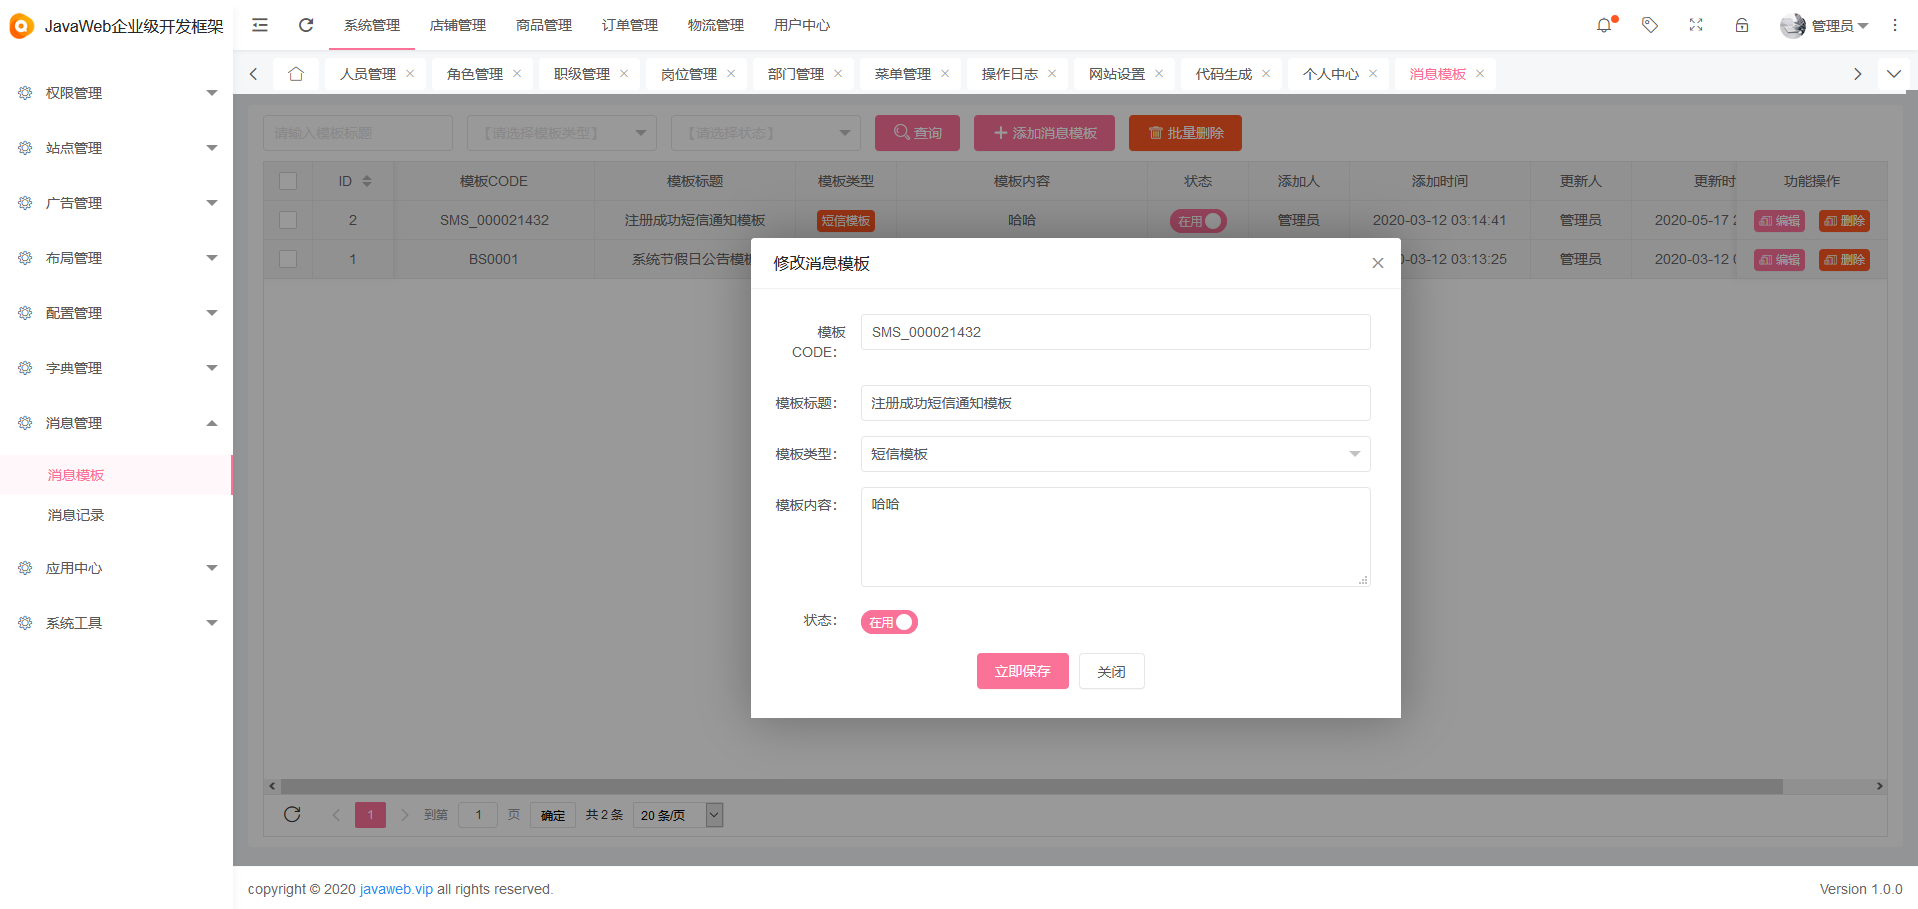1918x909 pixels.
Task: Click the 删除 icon for SMS_000021432 row
Action: [x=1844, y=220]
